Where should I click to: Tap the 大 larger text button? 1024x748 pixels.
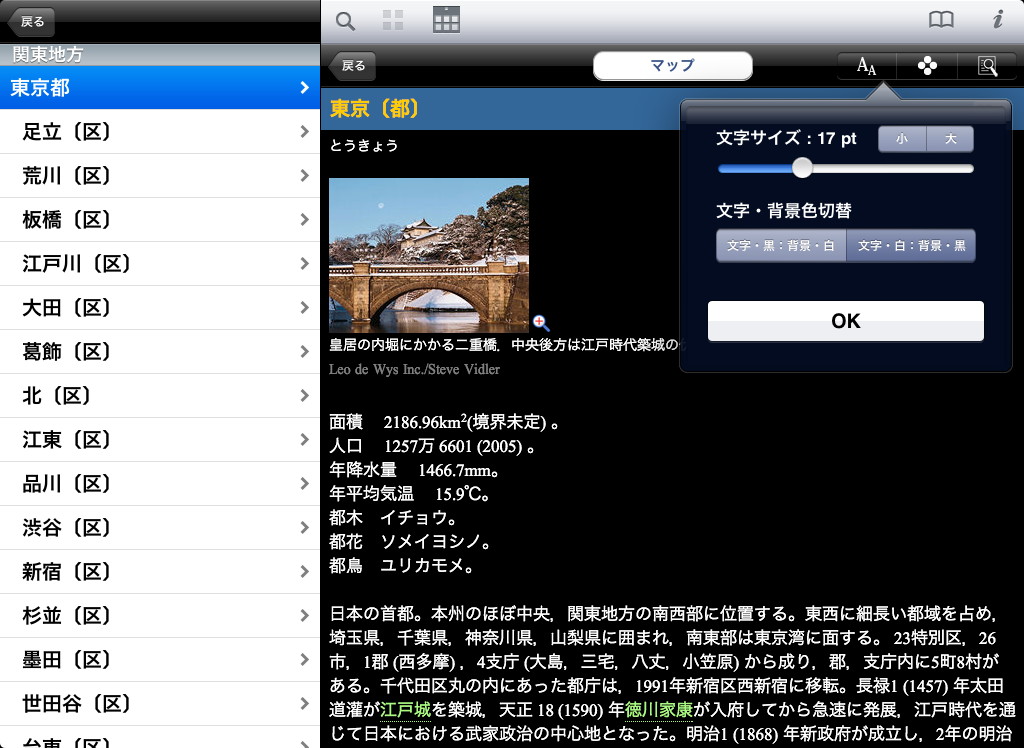951,139
